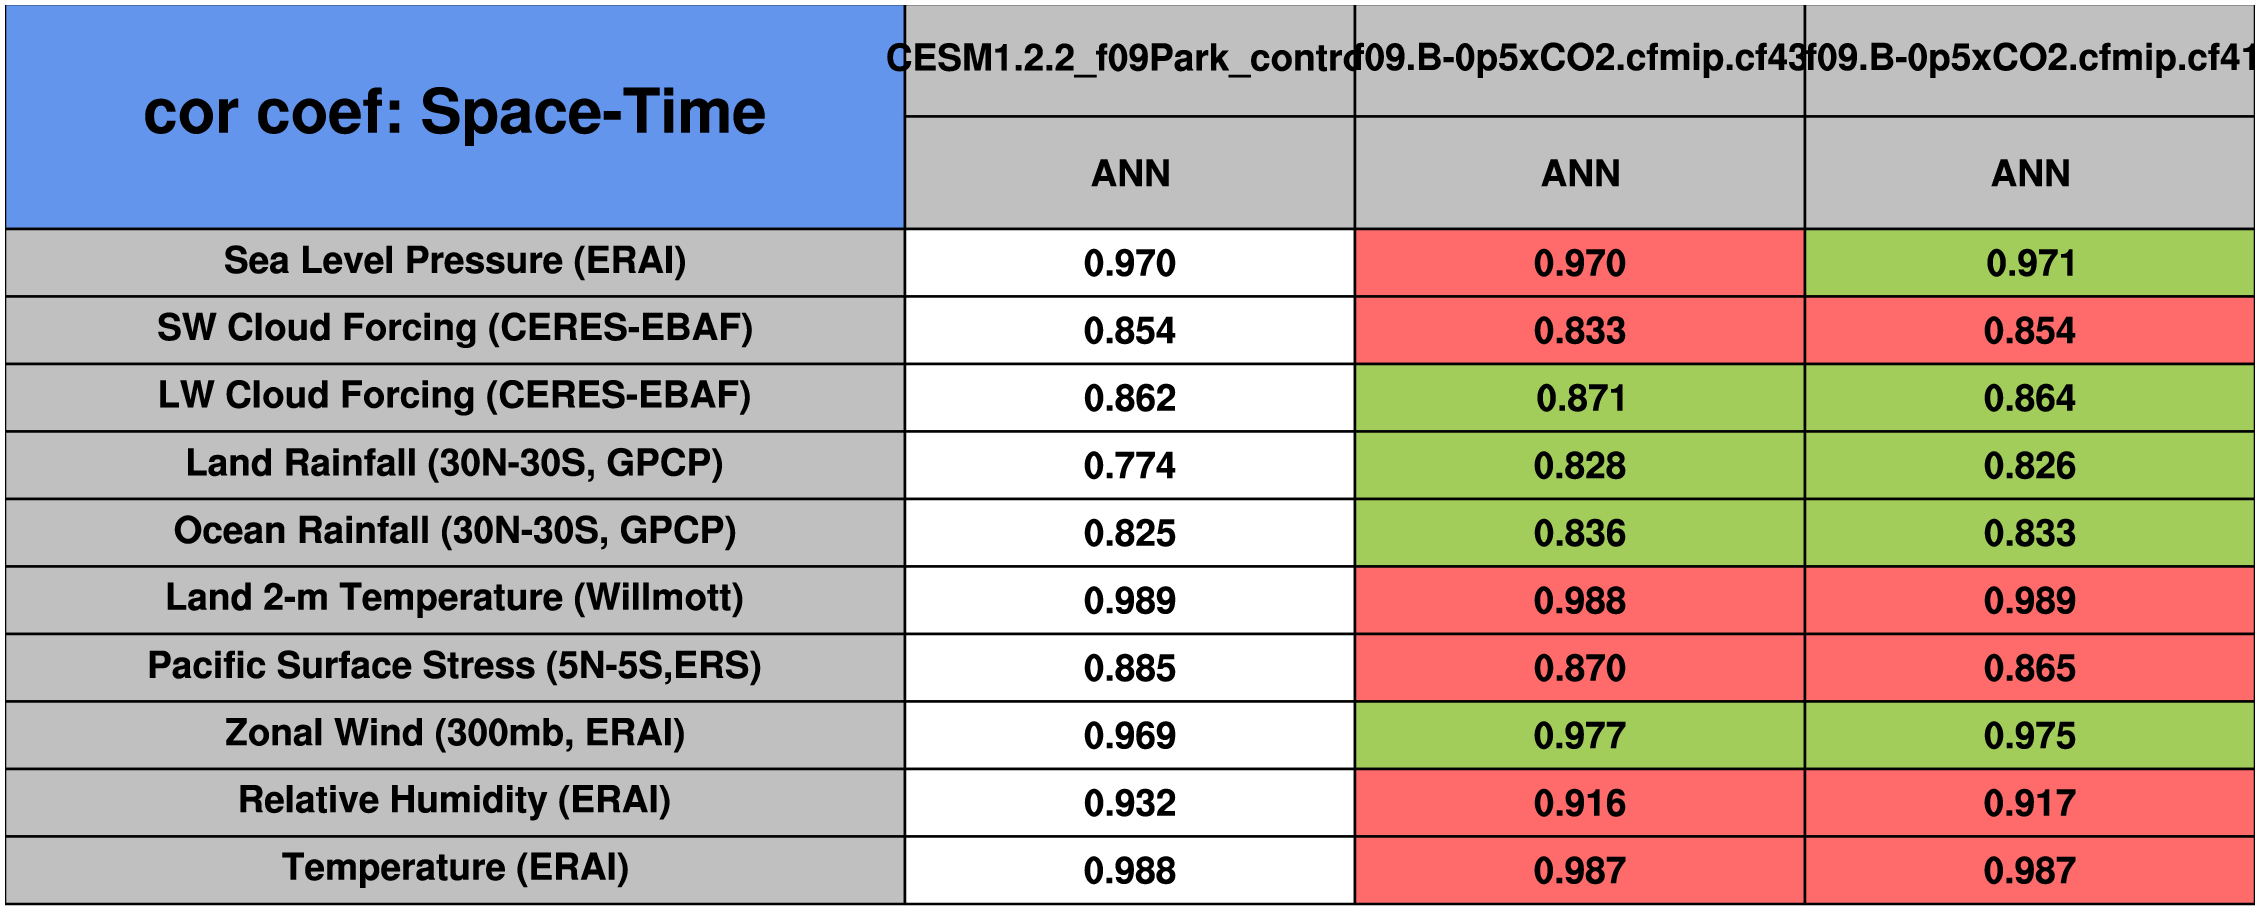Select the Relative Humidity (ERAI) row label
This screenshot has width=2260, height=911.
pyautogui.click(x=455, y=801)
